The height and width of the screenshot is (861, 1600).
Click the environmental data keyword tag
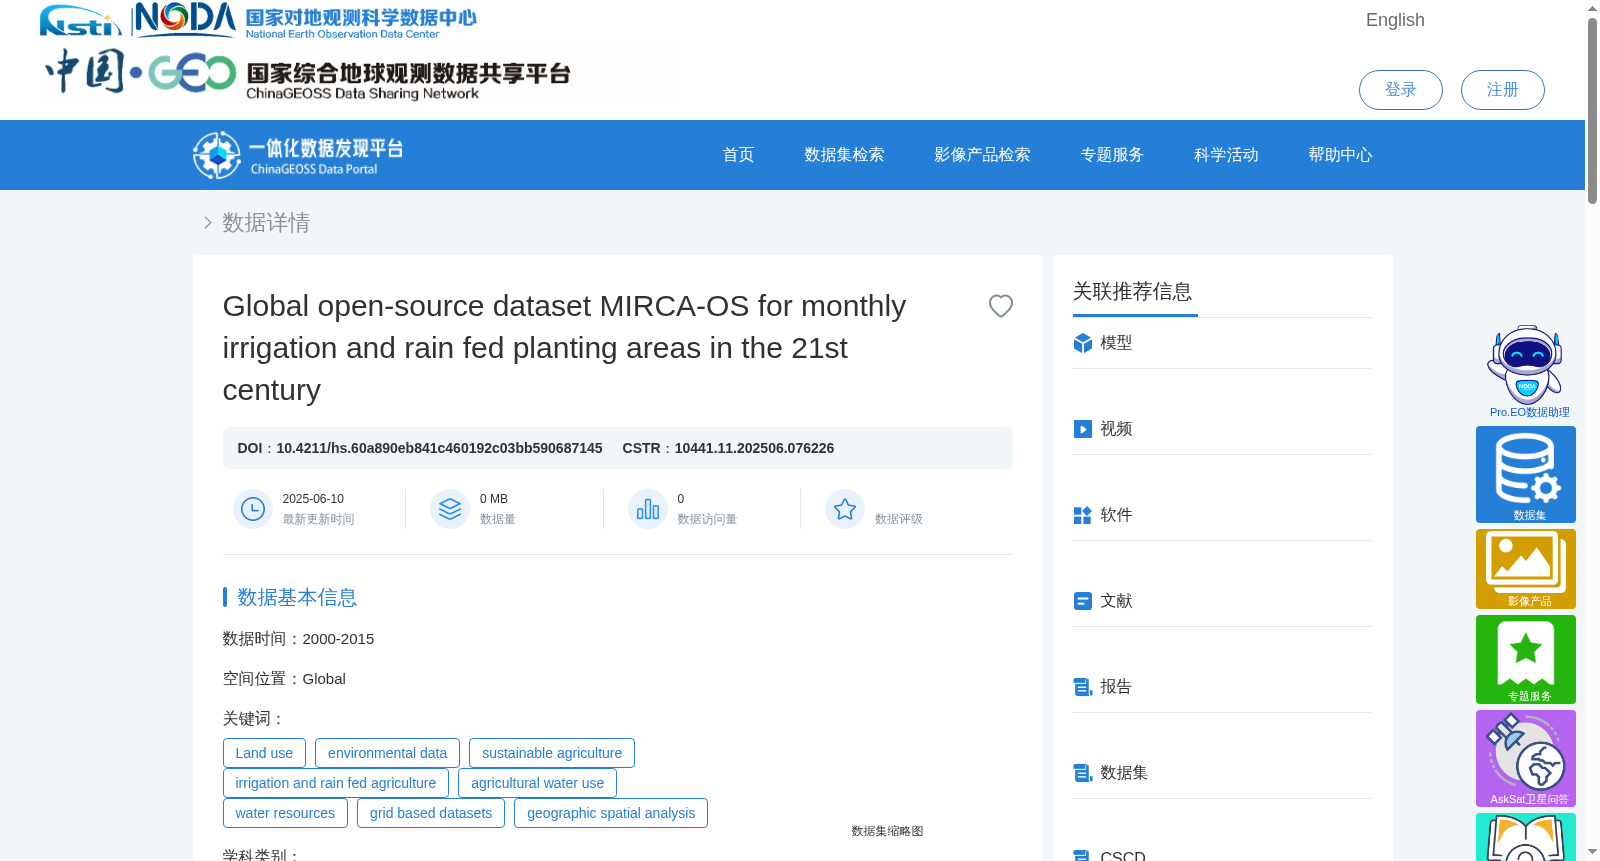click(x=387, y=753)
